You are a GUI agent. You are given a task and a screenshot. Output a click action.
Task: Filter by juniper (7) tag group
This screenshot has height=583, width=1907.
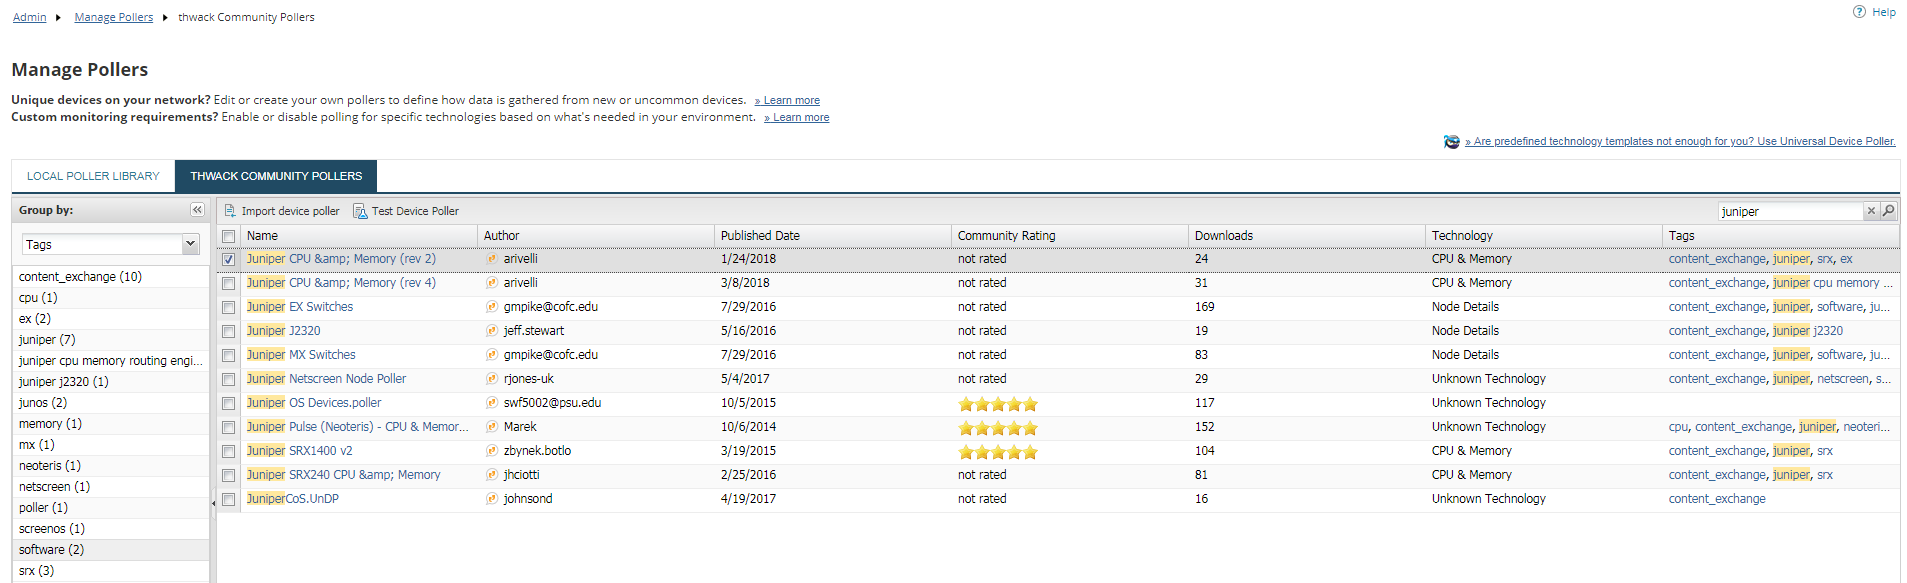point(47,340)
